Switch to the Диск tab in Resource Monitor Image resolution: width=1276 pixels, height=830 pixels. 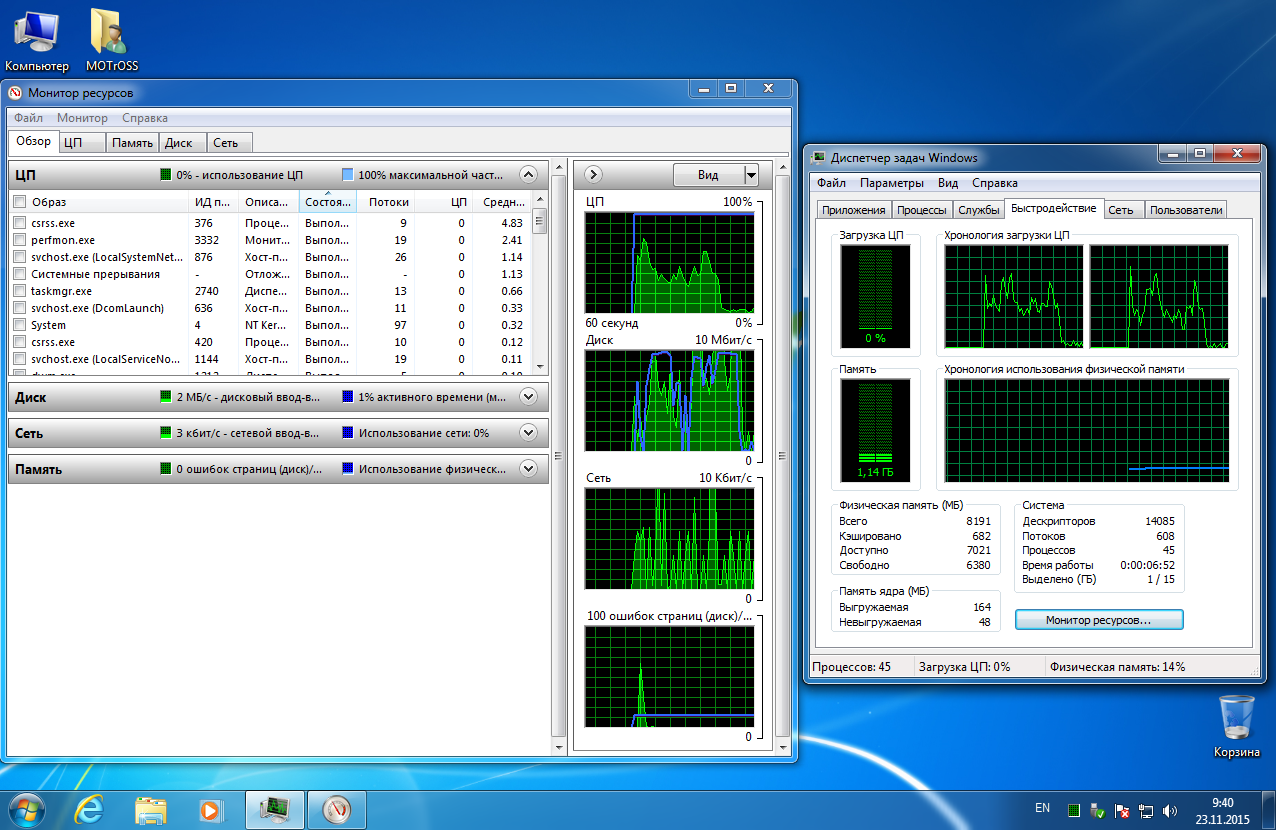(182, 143)
